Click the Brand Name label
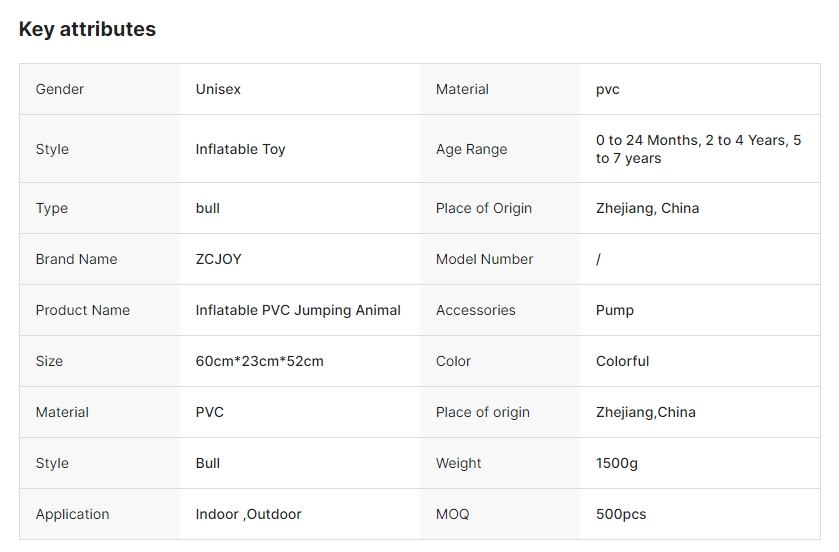 pos(76,259)
